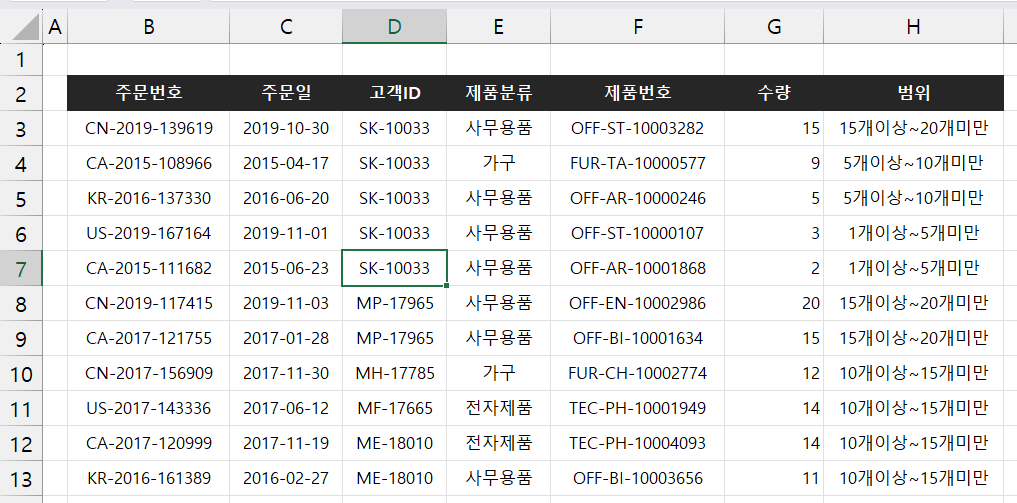
Task: Select column C header
Action: 286,27
